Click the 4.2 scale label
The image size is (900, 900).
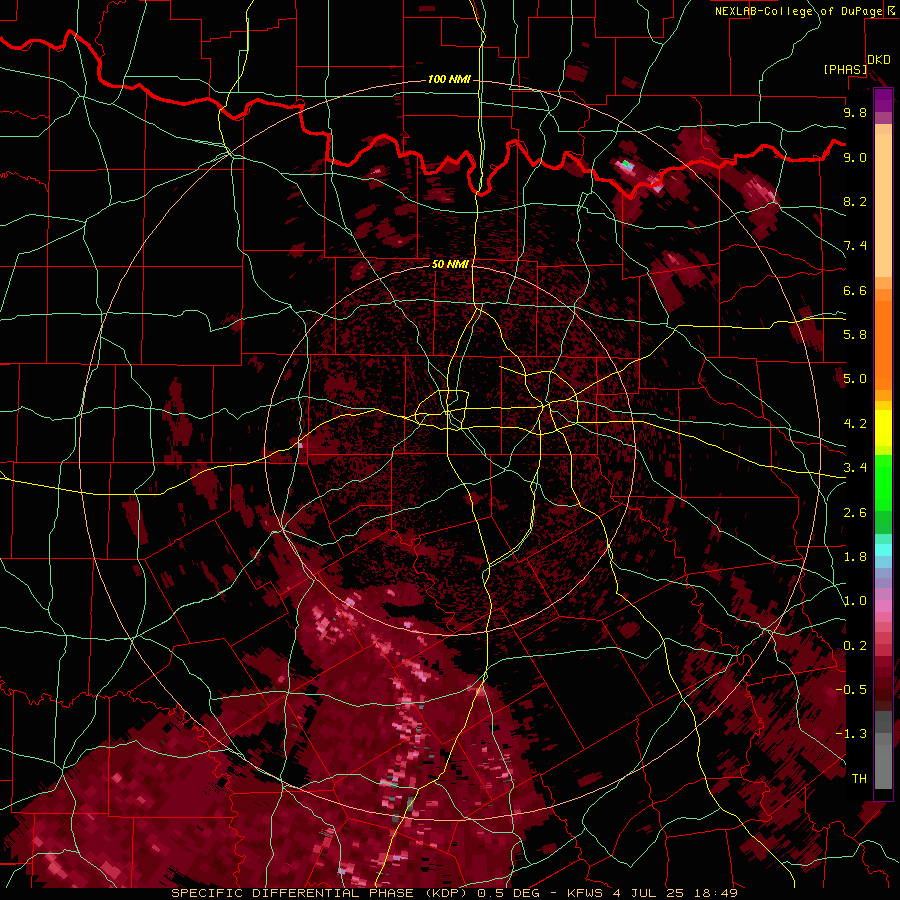(x=855, y=424)
